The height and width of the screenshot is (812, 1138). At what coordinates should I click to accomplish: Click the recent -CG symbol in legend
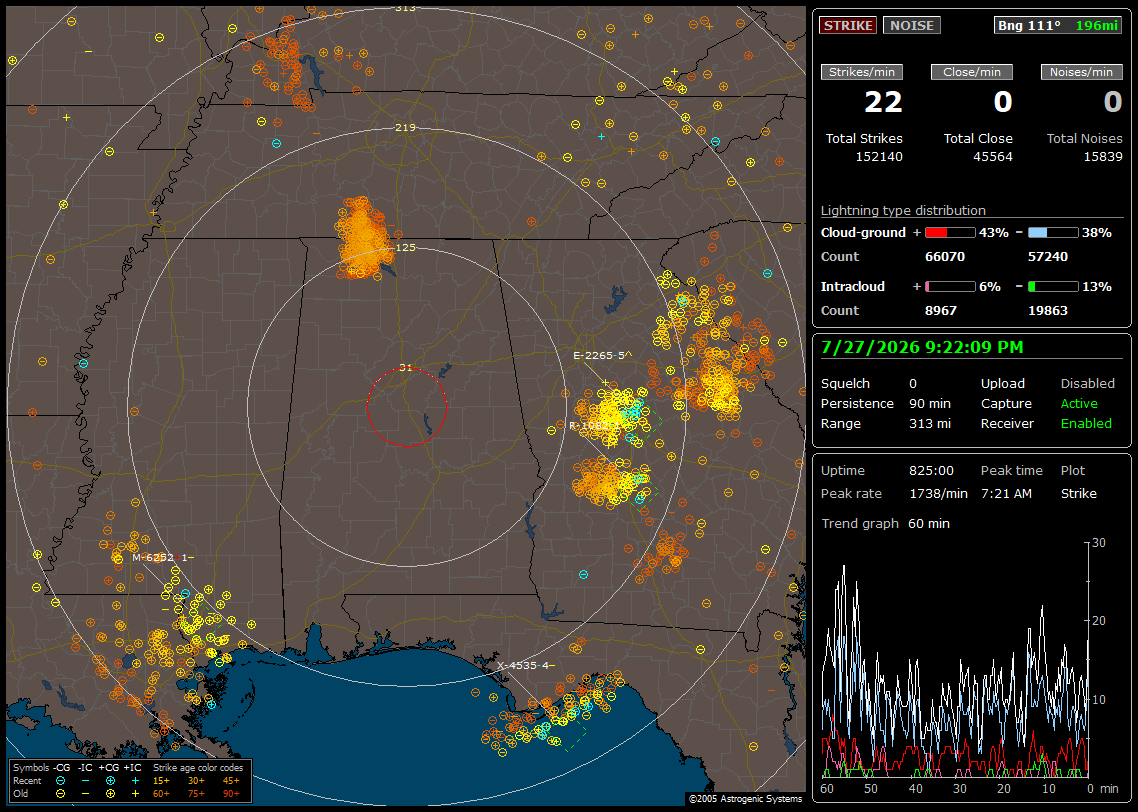[60, 781]
